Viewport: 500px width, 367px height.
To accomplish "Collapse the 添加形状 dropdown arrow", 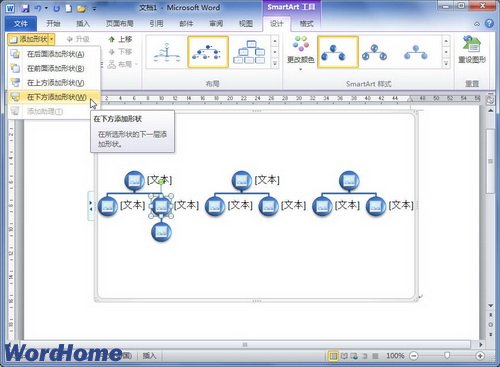I will click(52, 39).
